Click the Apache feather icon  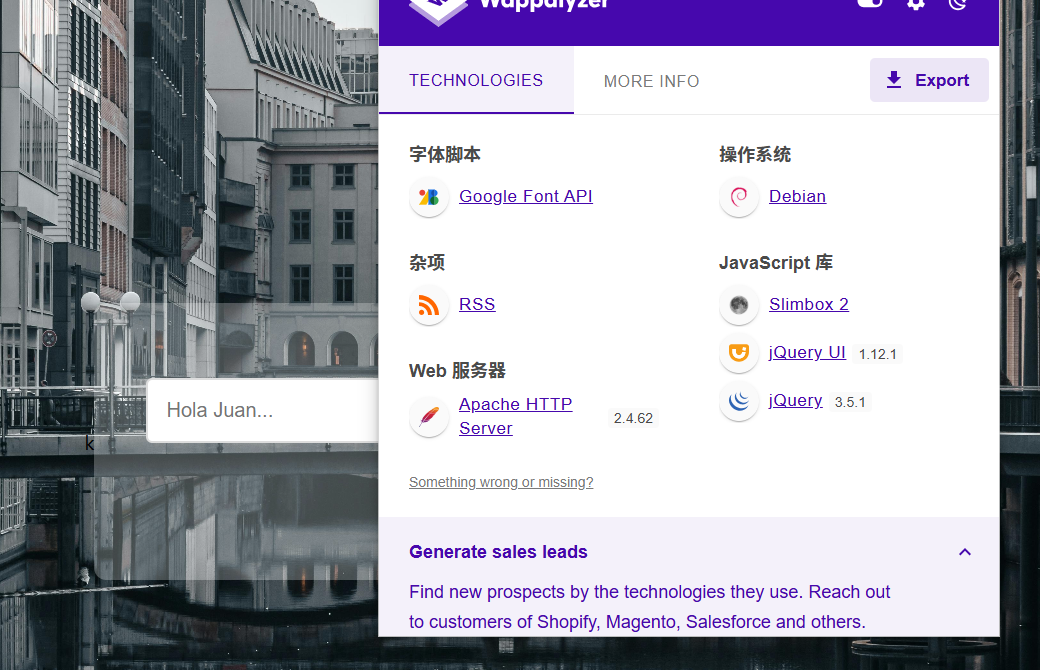click(x=428, y=417)
